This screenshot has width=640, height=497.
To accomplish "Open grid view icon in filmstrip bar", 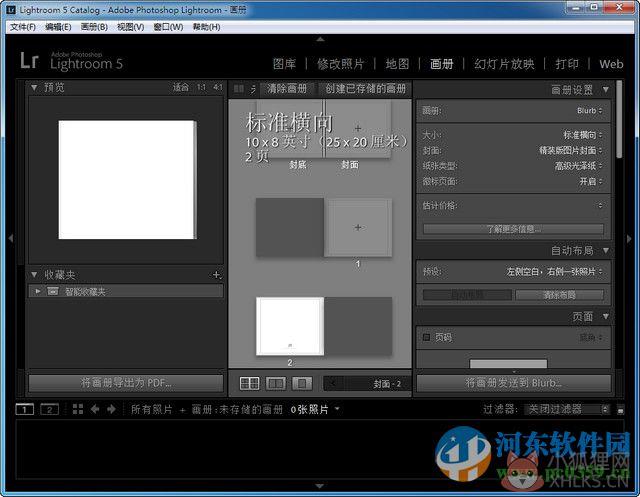I will 78,409.
